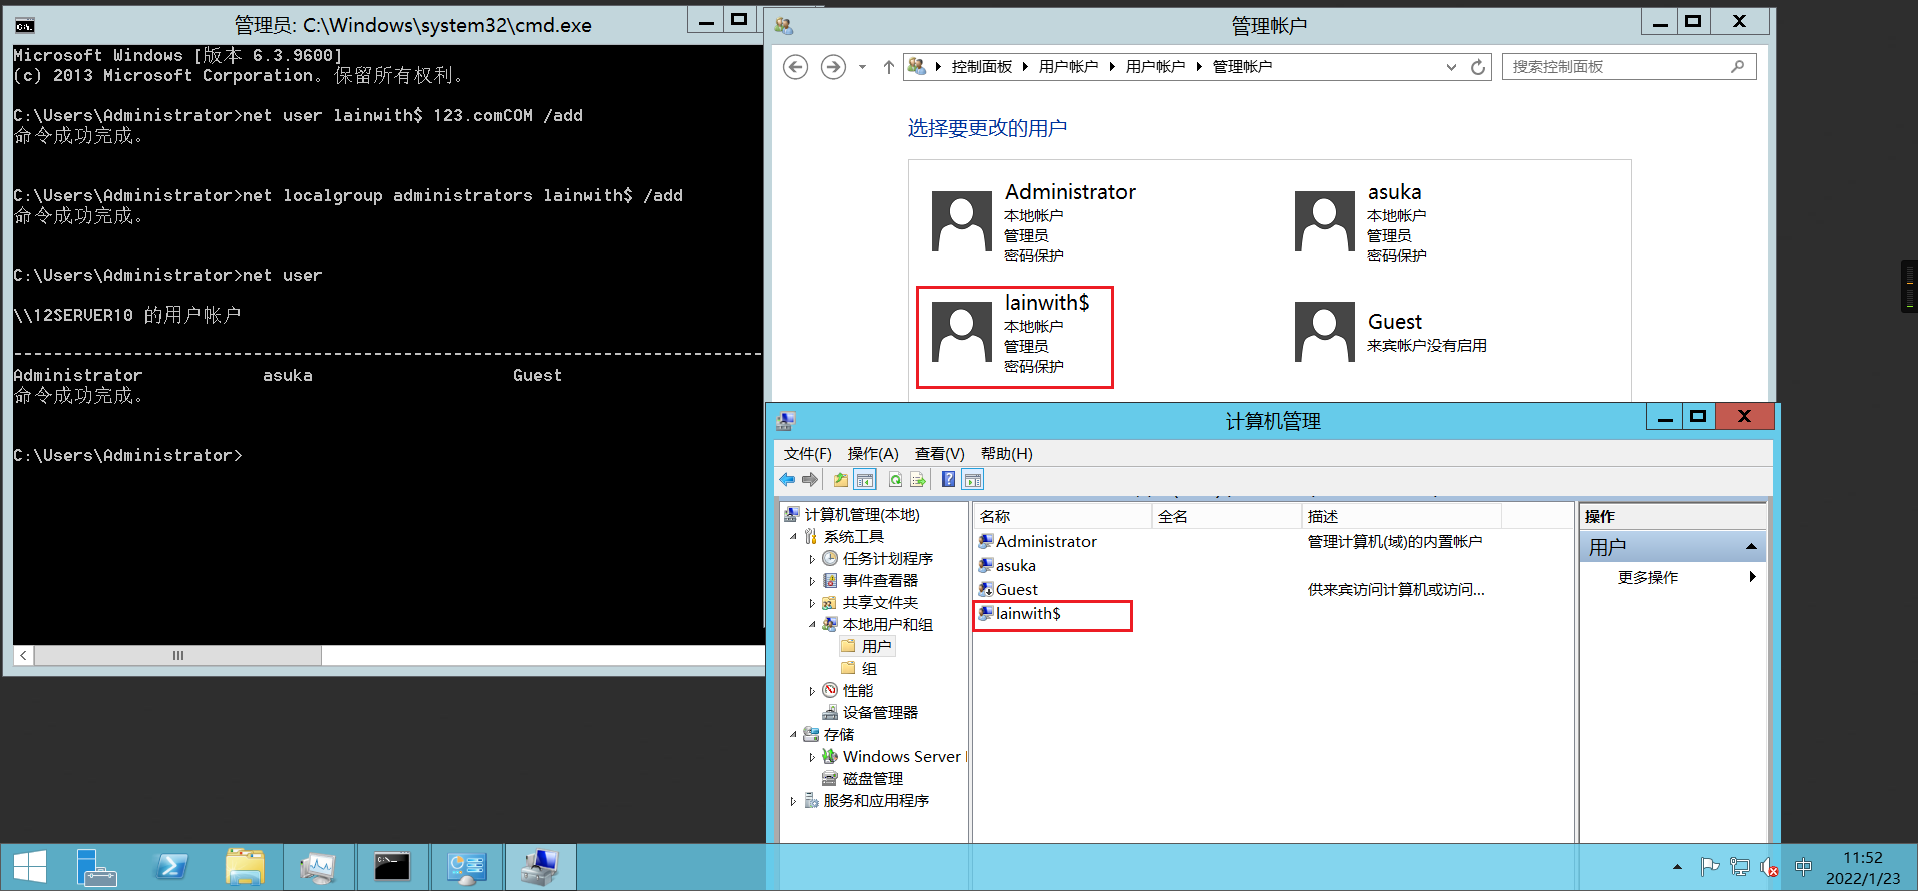Viewport: 1918px width, 891px height.
Task: Open File Explorer from taskbar
Action: [245, 867]
